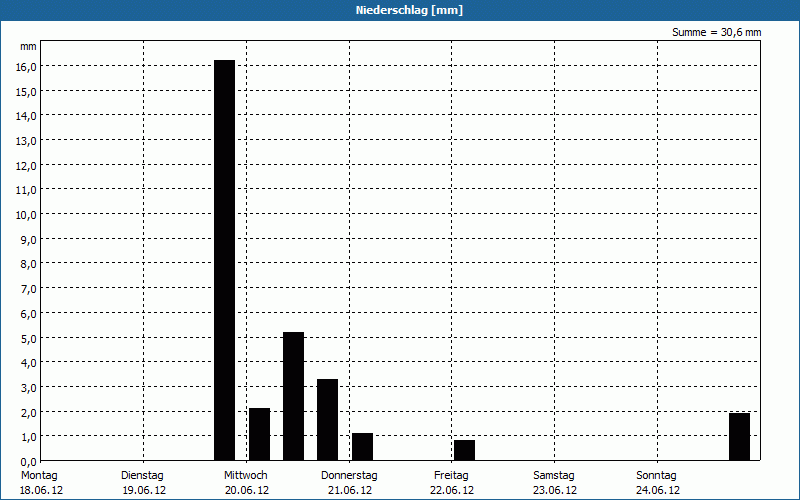800x500 pixels.
Task: Click the date 19.06.12
Action: 144,490
